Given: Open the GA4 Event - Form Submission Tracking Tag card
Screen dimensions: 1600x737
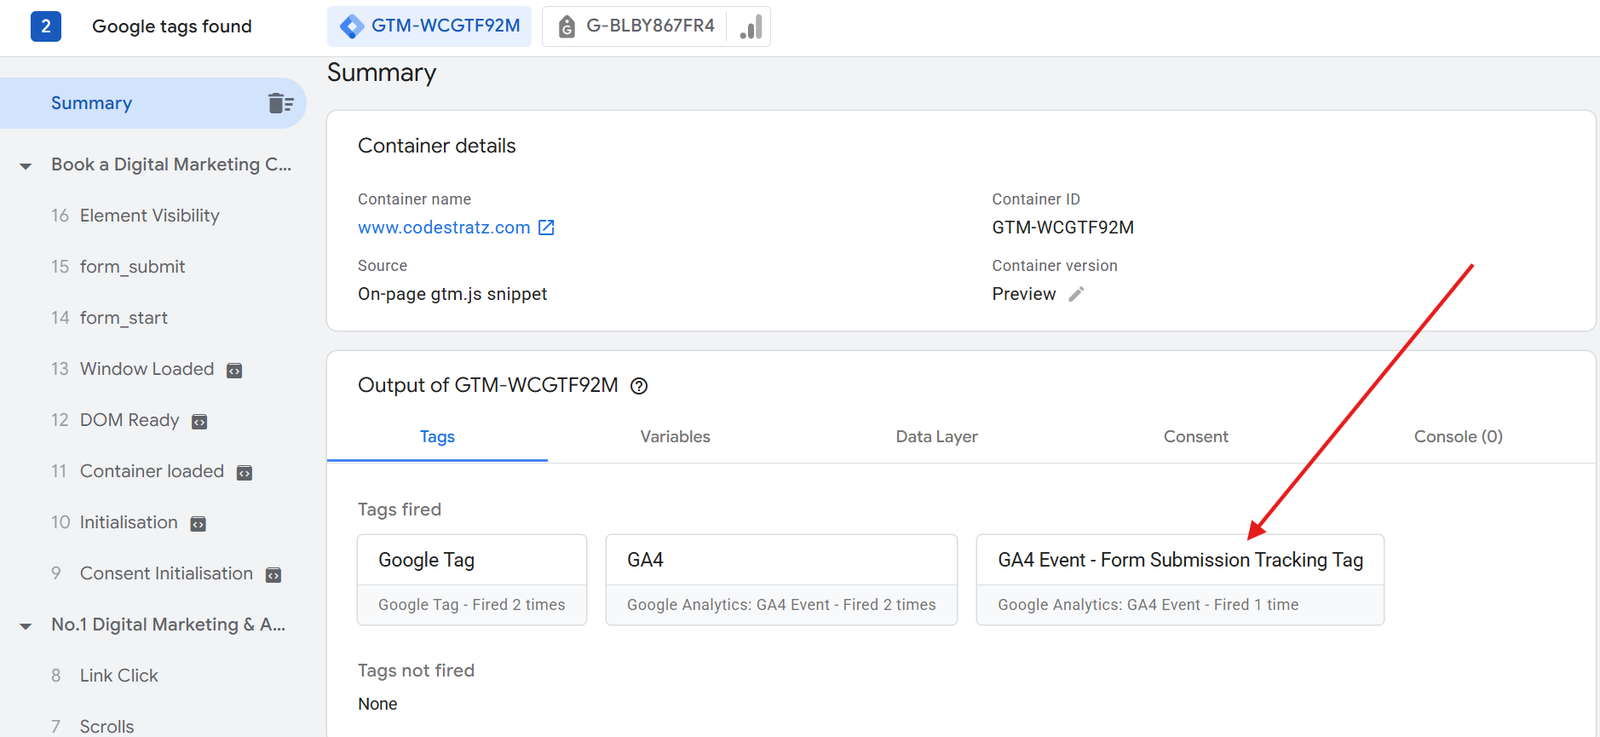Looking at the screenshot, I should coord(1180,580).
